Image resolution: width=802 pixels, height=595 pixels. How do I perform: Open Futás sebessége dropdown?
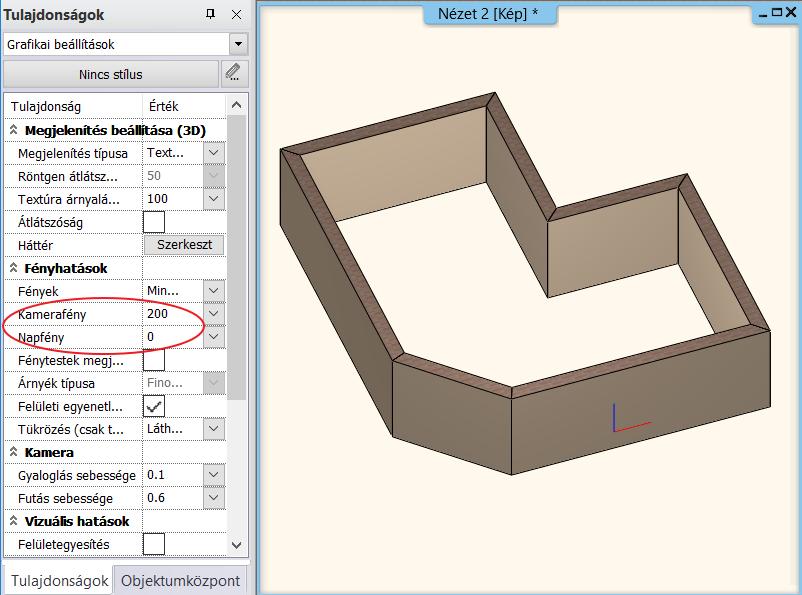click(214, 498)
